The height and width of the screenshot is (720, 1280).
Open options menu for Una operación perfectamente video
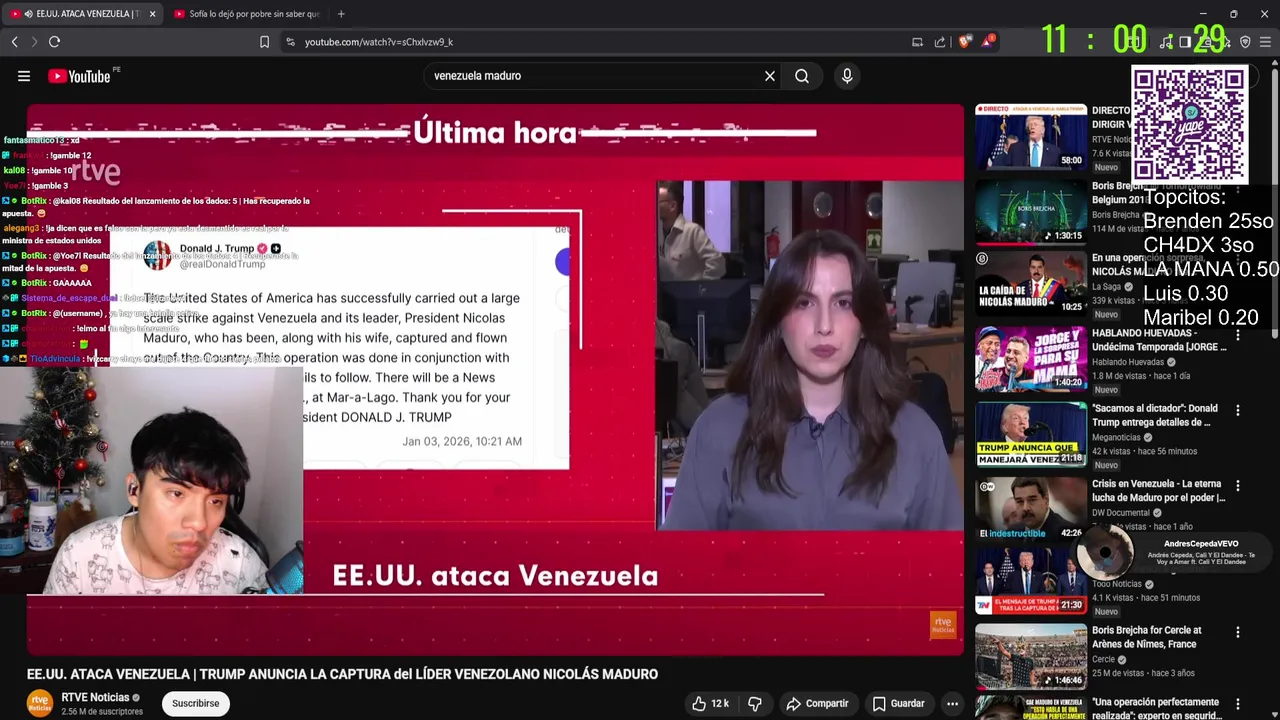(1238, 704)
